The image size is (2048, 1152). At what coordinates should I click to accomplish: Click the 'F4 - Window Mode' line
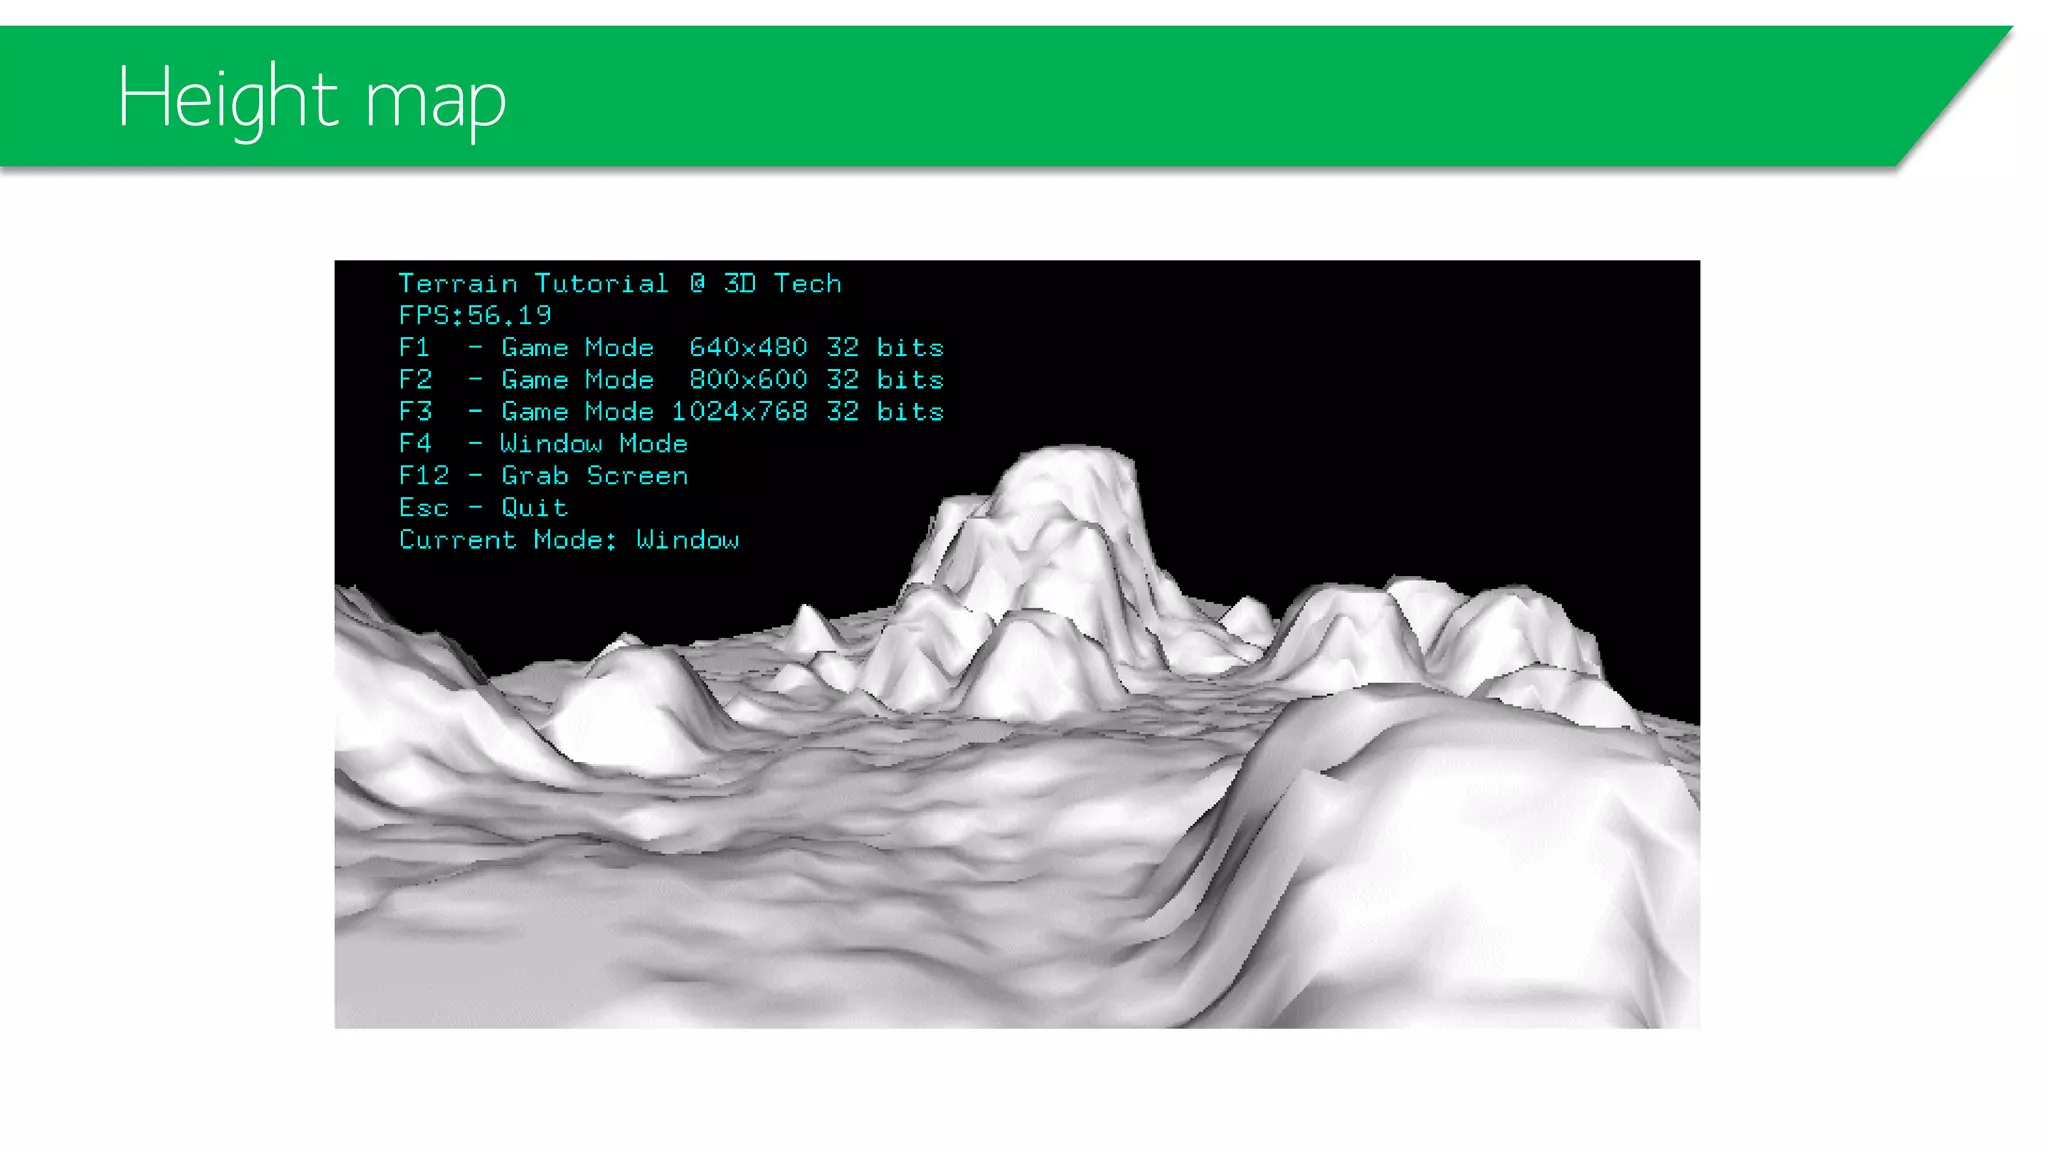pos(543,444)
